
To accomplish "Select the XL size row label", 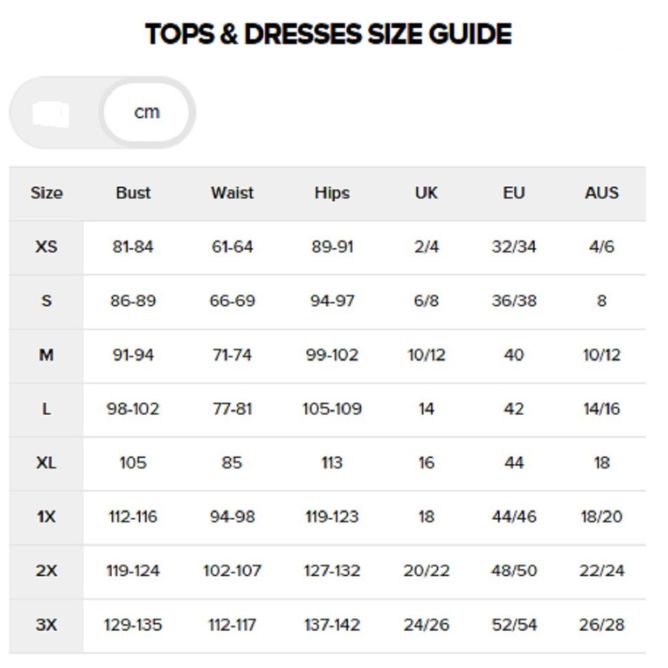I will 46,463.
